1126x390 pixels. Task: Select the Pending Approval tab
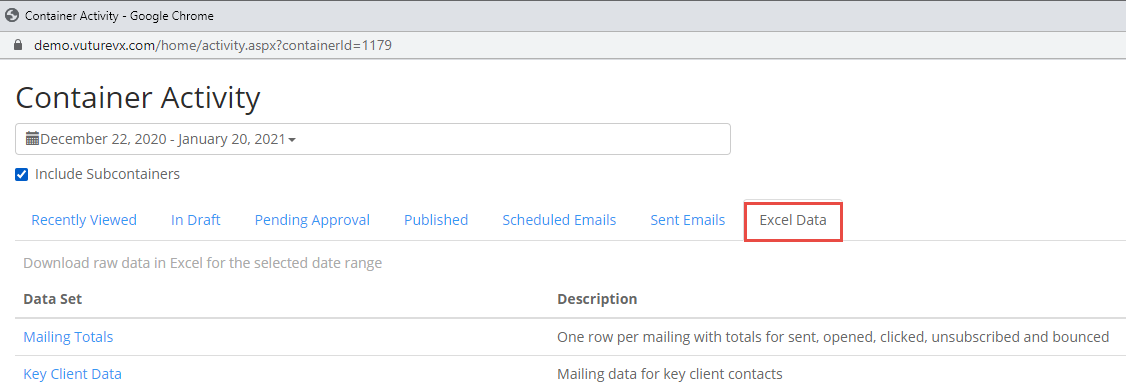312,220
